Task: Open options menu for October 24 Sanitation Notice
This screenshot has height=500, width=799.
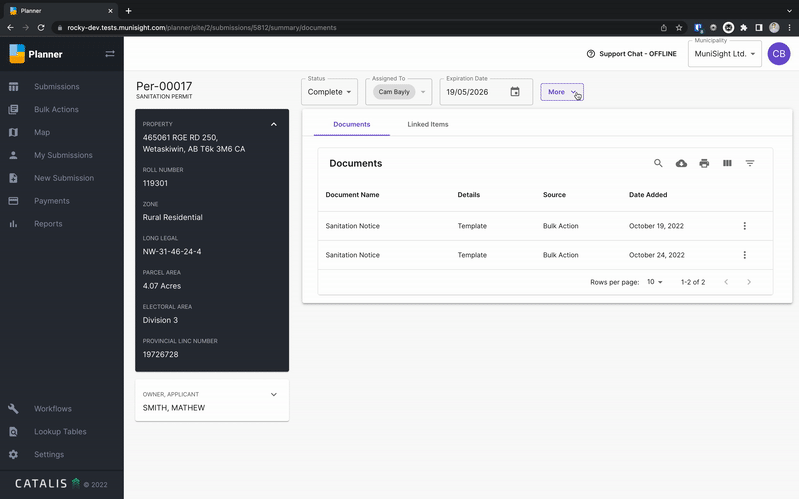Action: pyautogui.click(x=745, y=255)
